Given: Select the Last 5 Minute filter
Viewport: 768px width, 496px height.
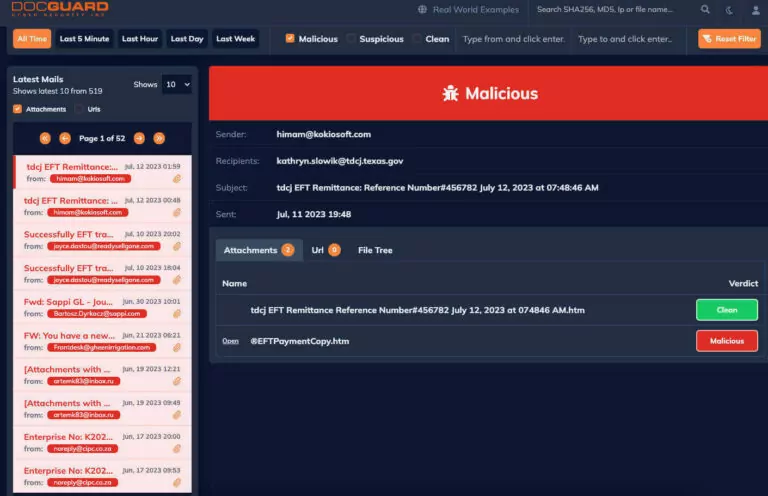Looking at the screenshot, I should coord(84,39).
